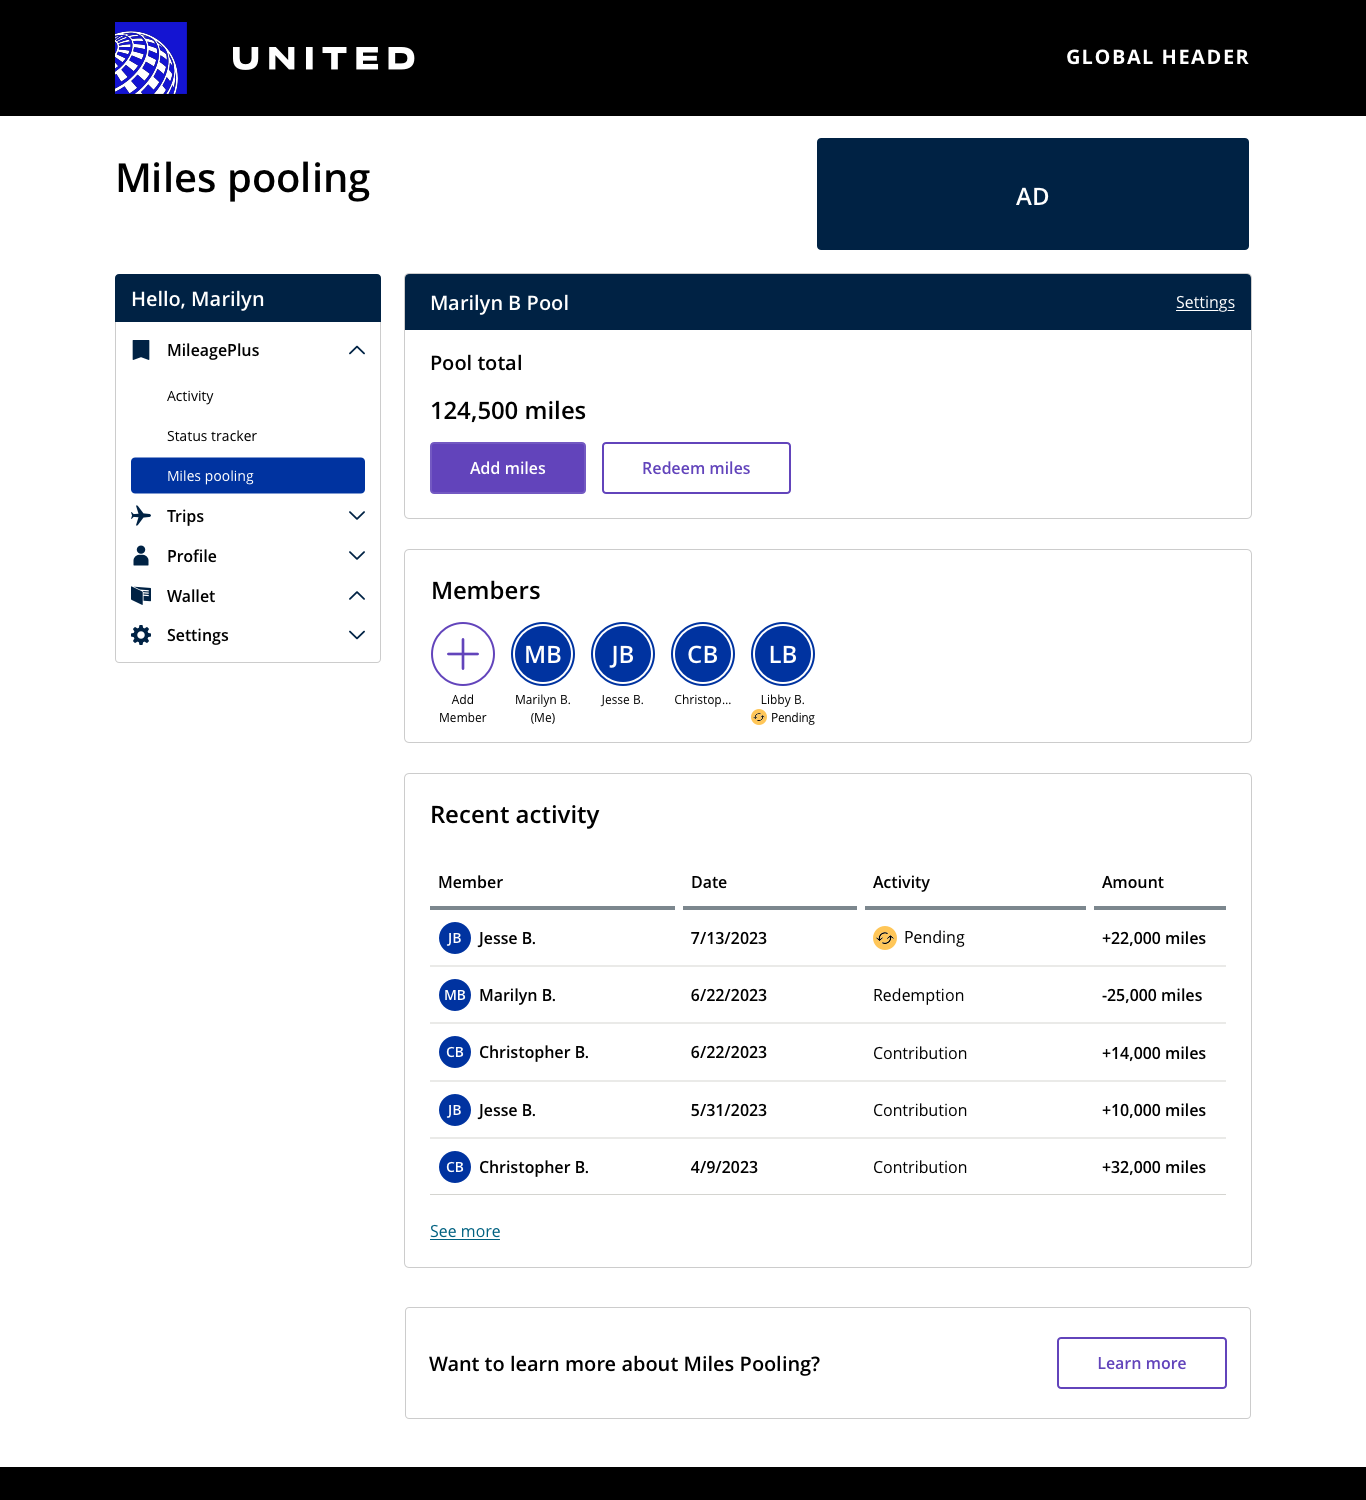Click the Add Member plus icon

(x=463, y=654)
